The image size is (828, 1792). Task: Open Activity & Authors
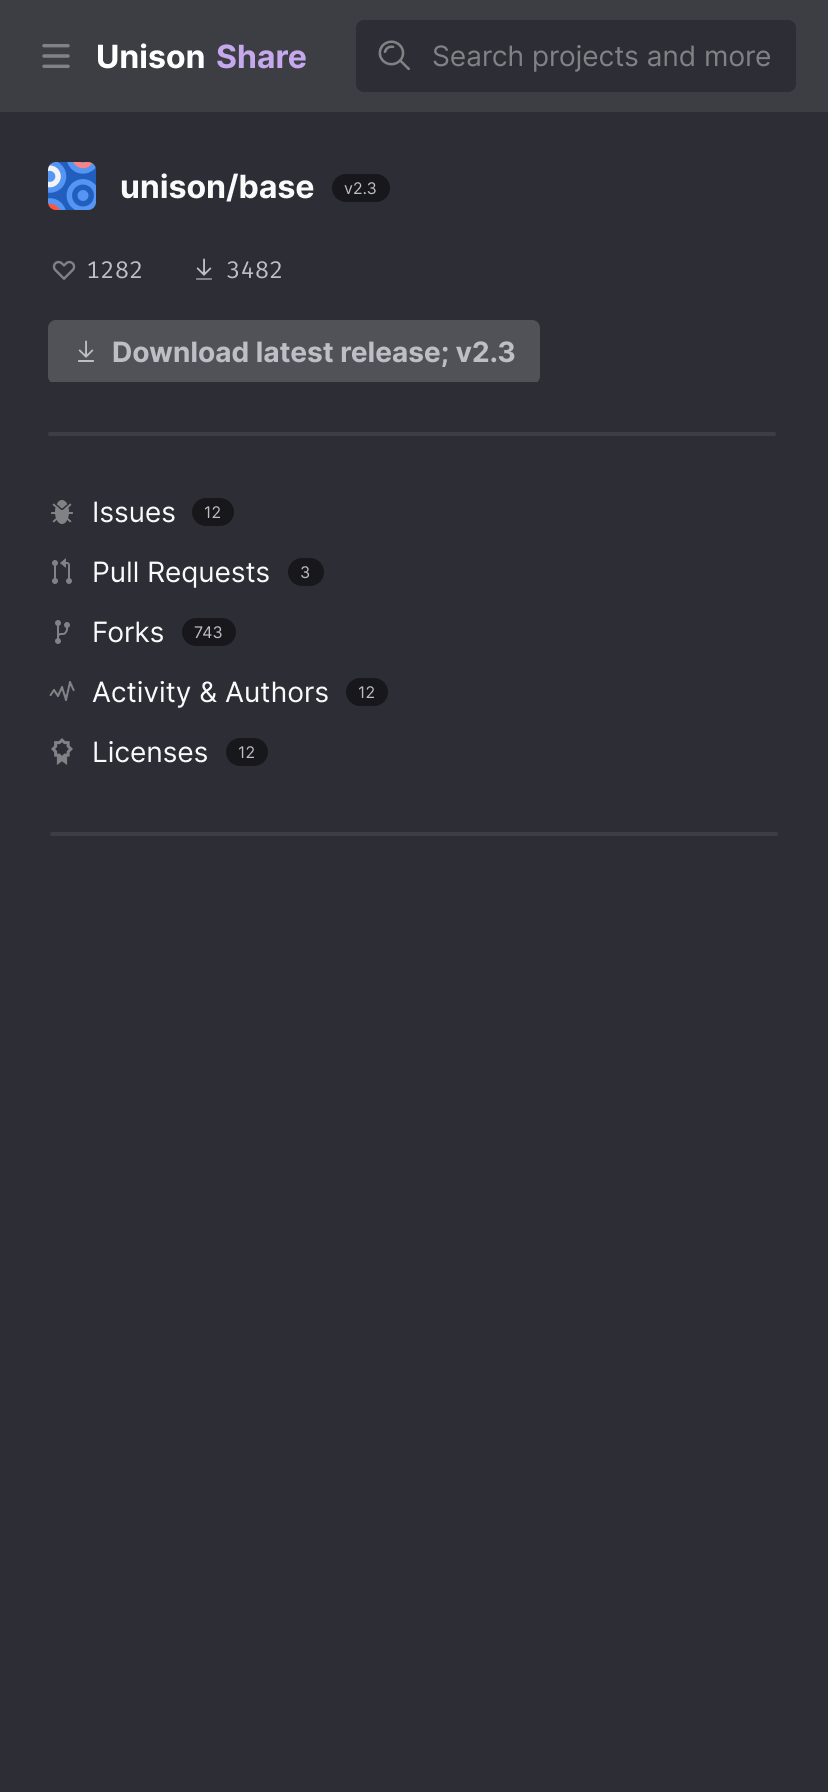point(210,691)
